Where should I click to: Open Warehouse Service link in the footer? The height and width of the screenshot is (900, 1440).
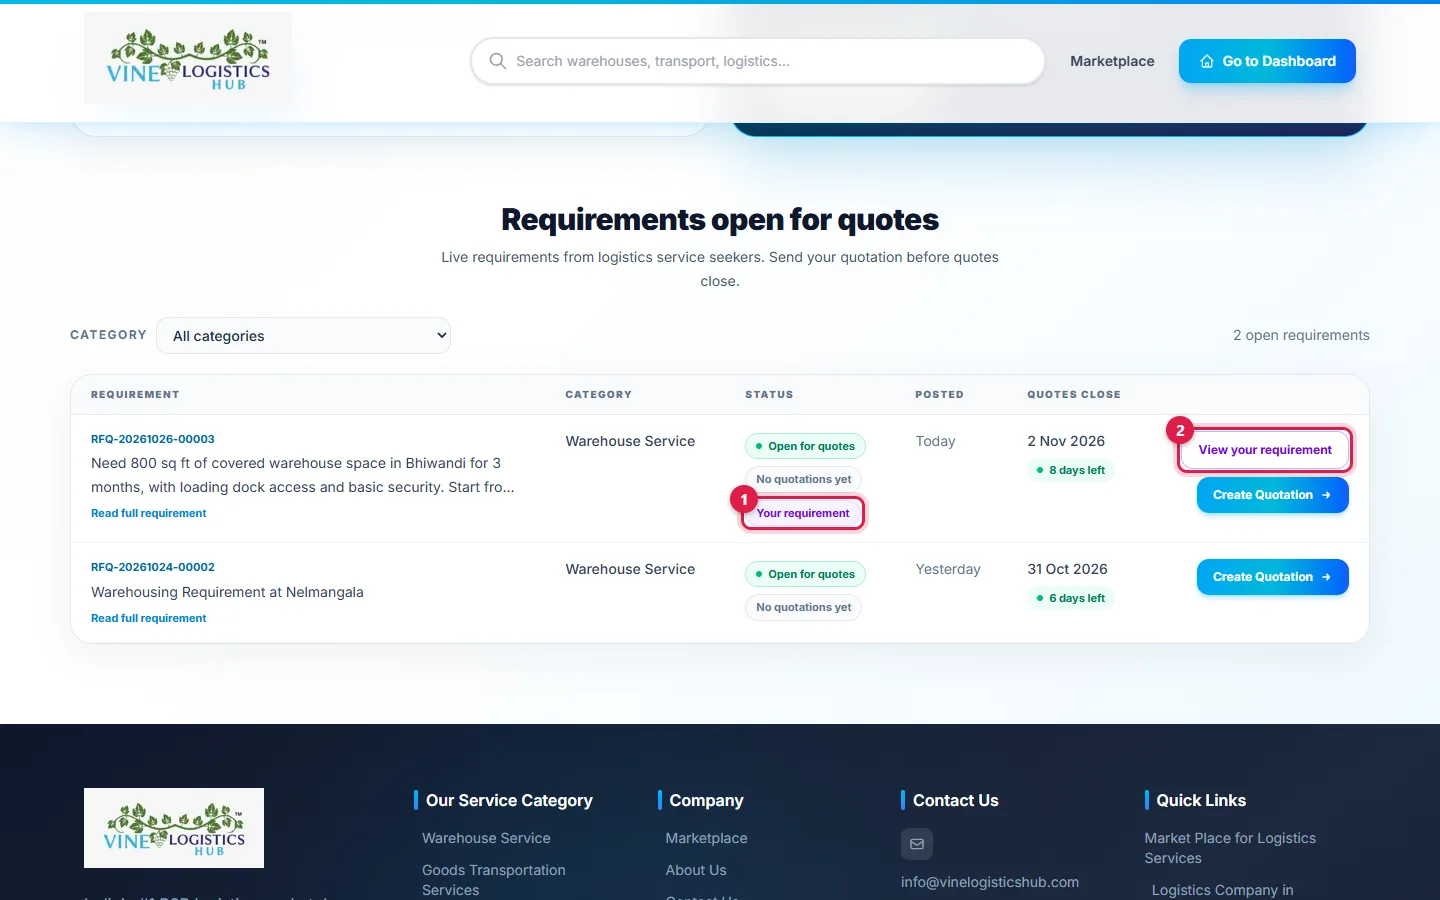pyautogui.click(x=486, y=838)
